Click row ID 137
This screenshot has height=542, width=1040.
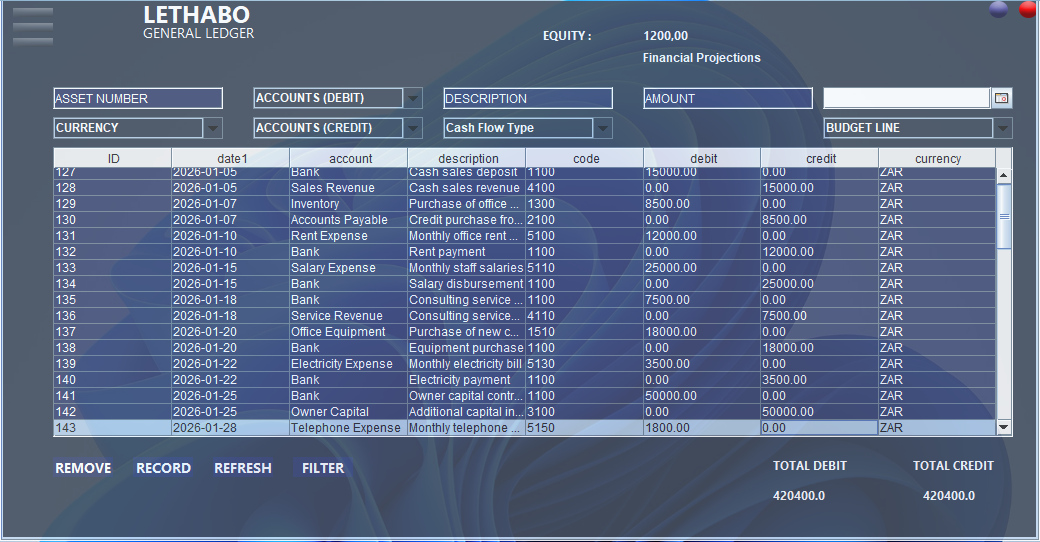click(113, 332)
